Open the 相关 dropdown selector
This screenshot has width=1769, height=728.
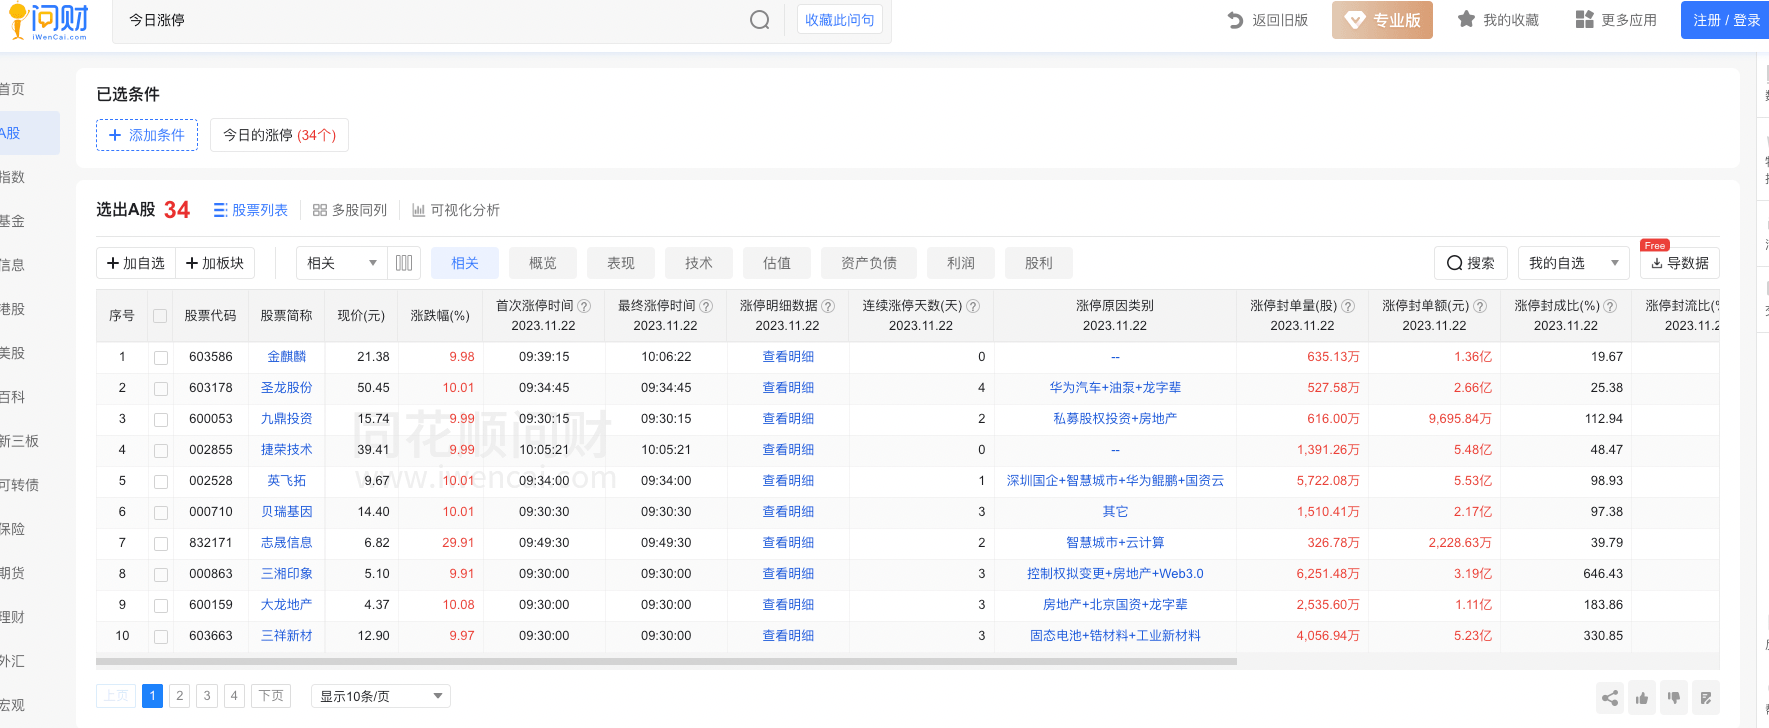[x=342, y=263]
